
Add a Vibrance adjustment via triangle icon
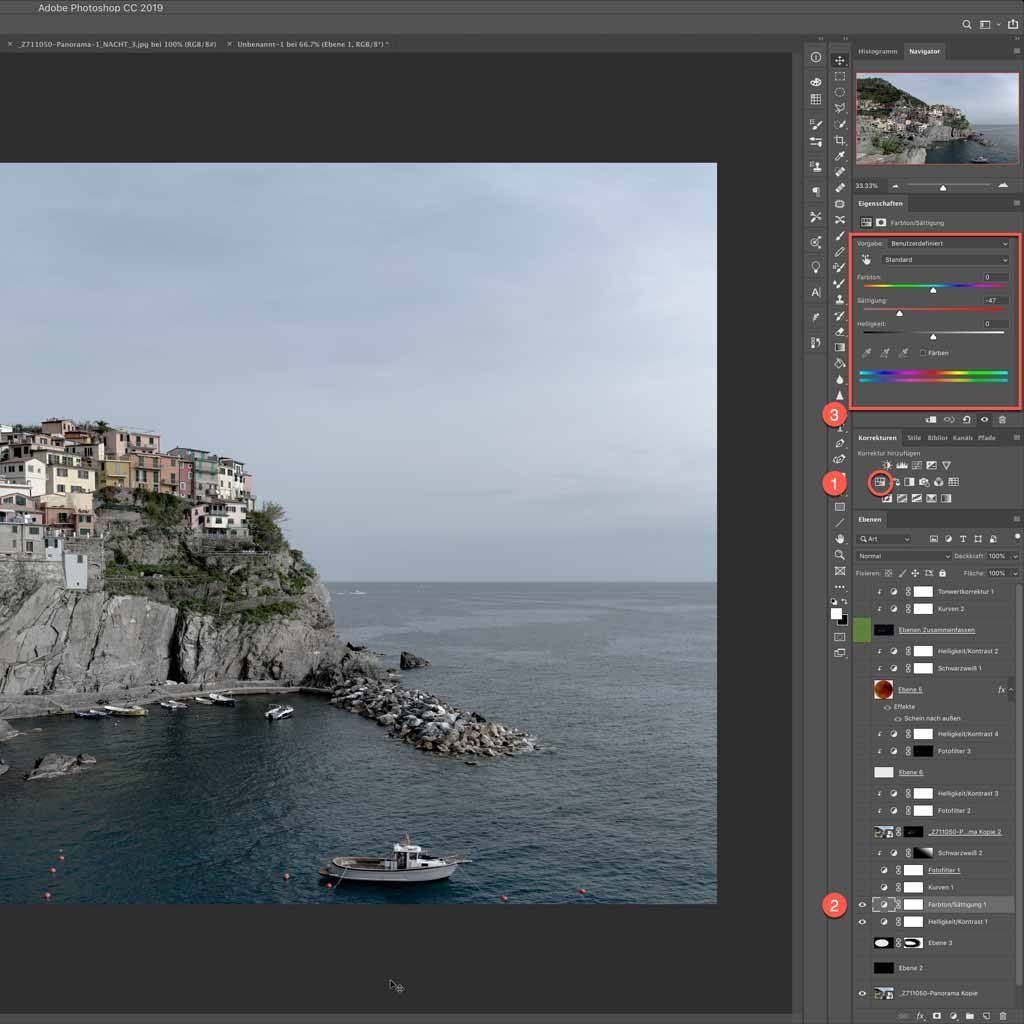(946, 465)
